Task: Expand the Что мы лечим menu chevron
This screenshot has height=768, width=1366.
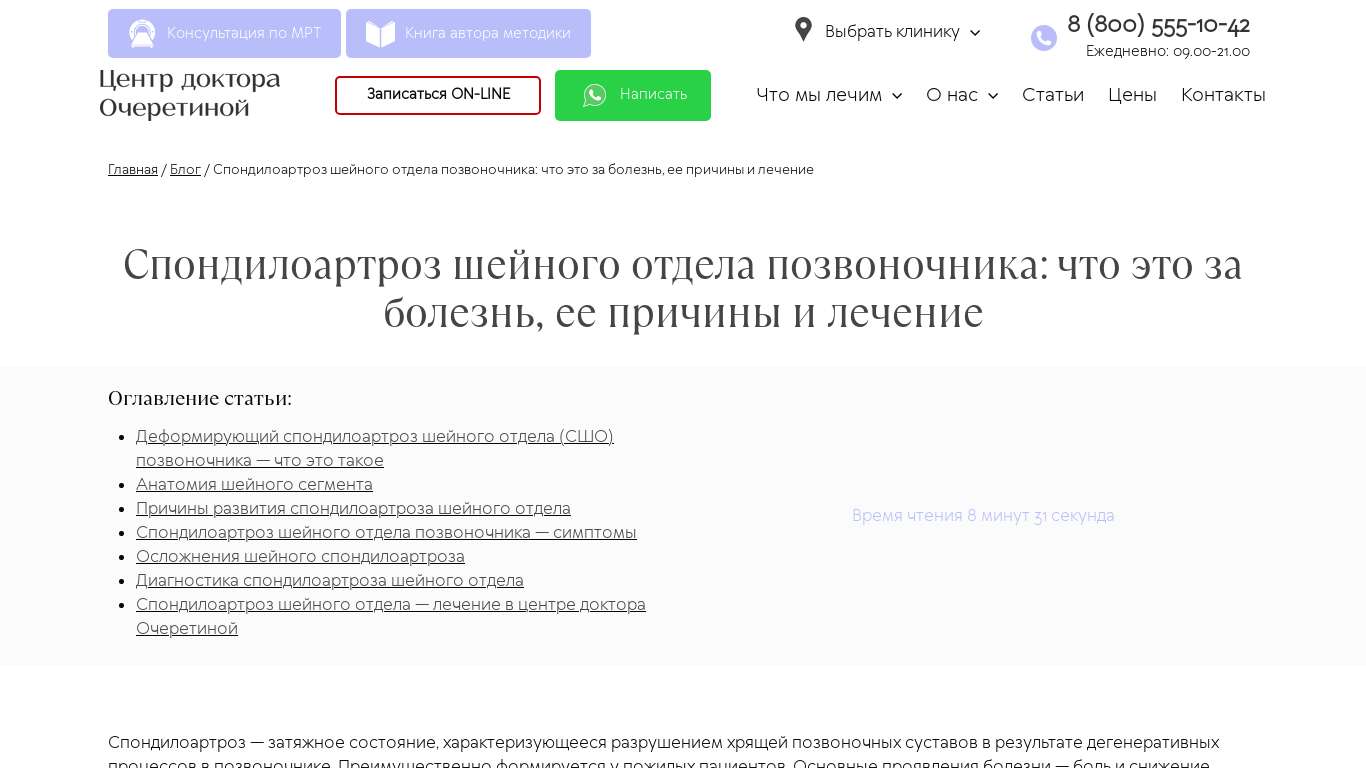Action: pyautogui.click(x=897, y=96)
